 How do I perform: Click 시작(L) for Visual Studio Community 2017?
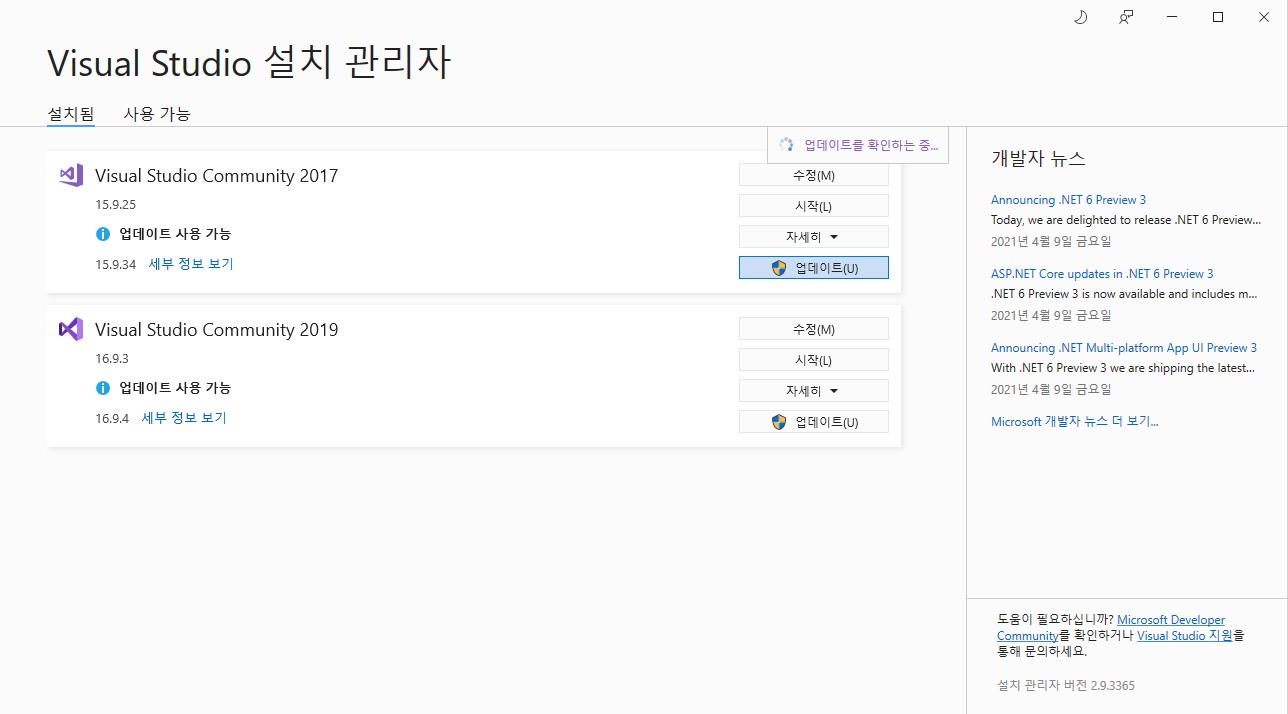pyautogui.click(x=814, y=206)
